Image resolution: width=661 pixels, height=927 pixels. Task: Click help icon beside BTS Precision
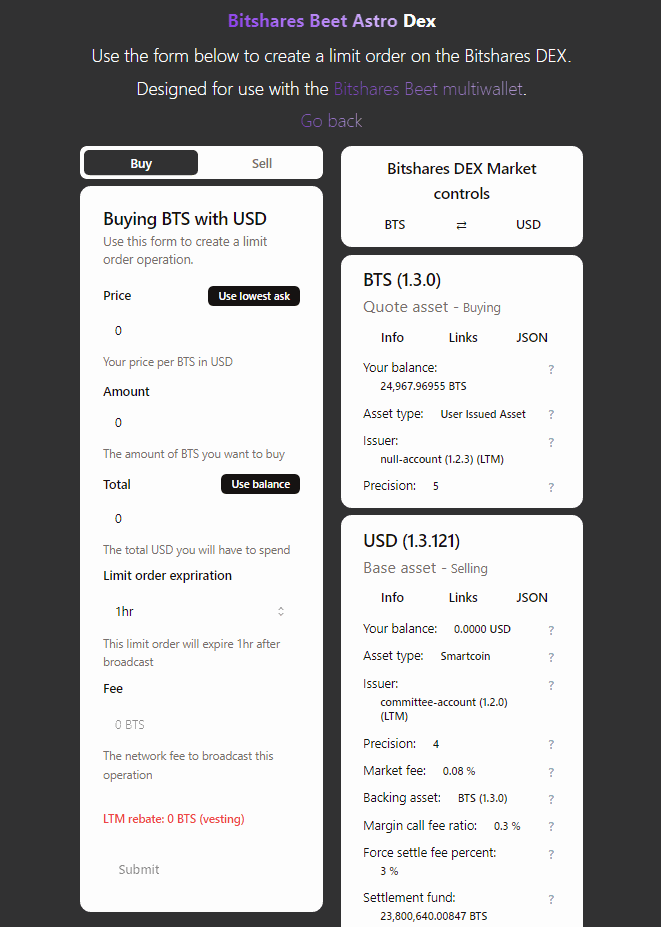tap(551, 487)
